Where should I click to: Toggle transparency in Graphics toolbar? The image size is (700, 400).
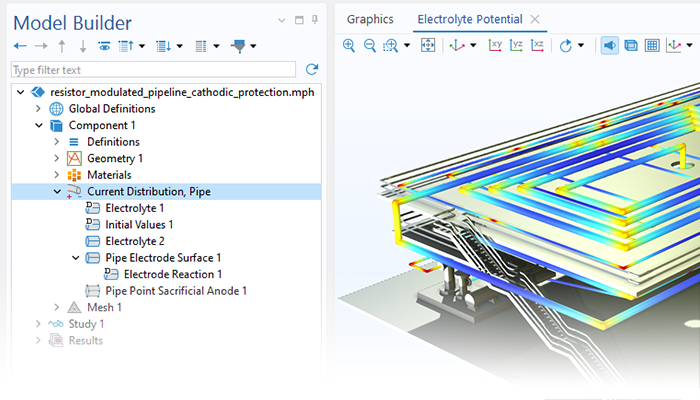[630, 45]
